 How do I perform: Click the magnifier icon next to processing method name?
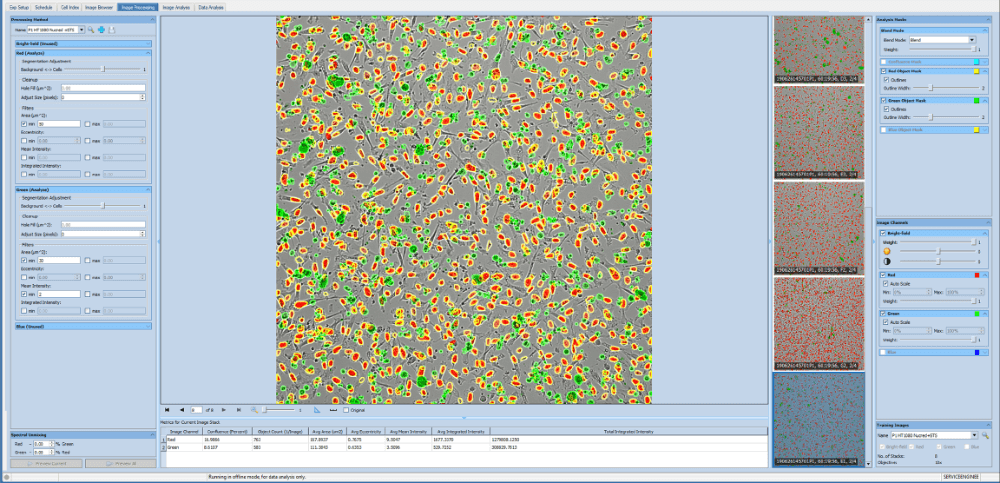[x=90, y=30]
